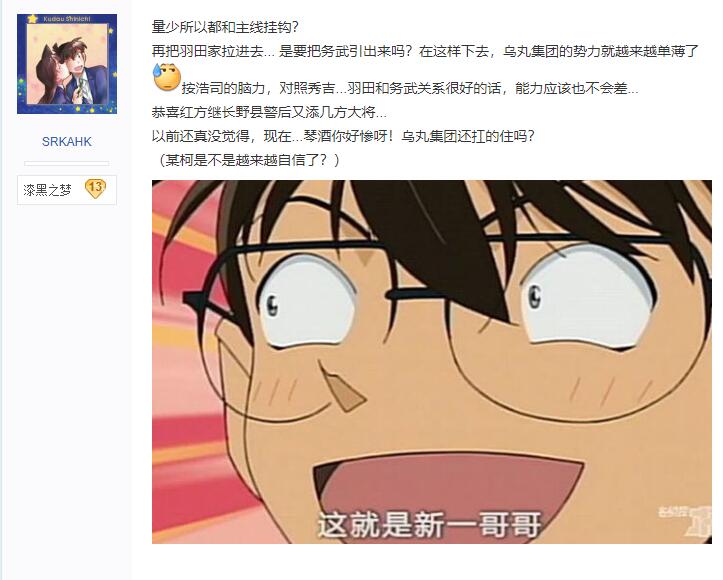723x580 pixels.
Task: Visit the SRKAHK profile link
Action: 67,142
